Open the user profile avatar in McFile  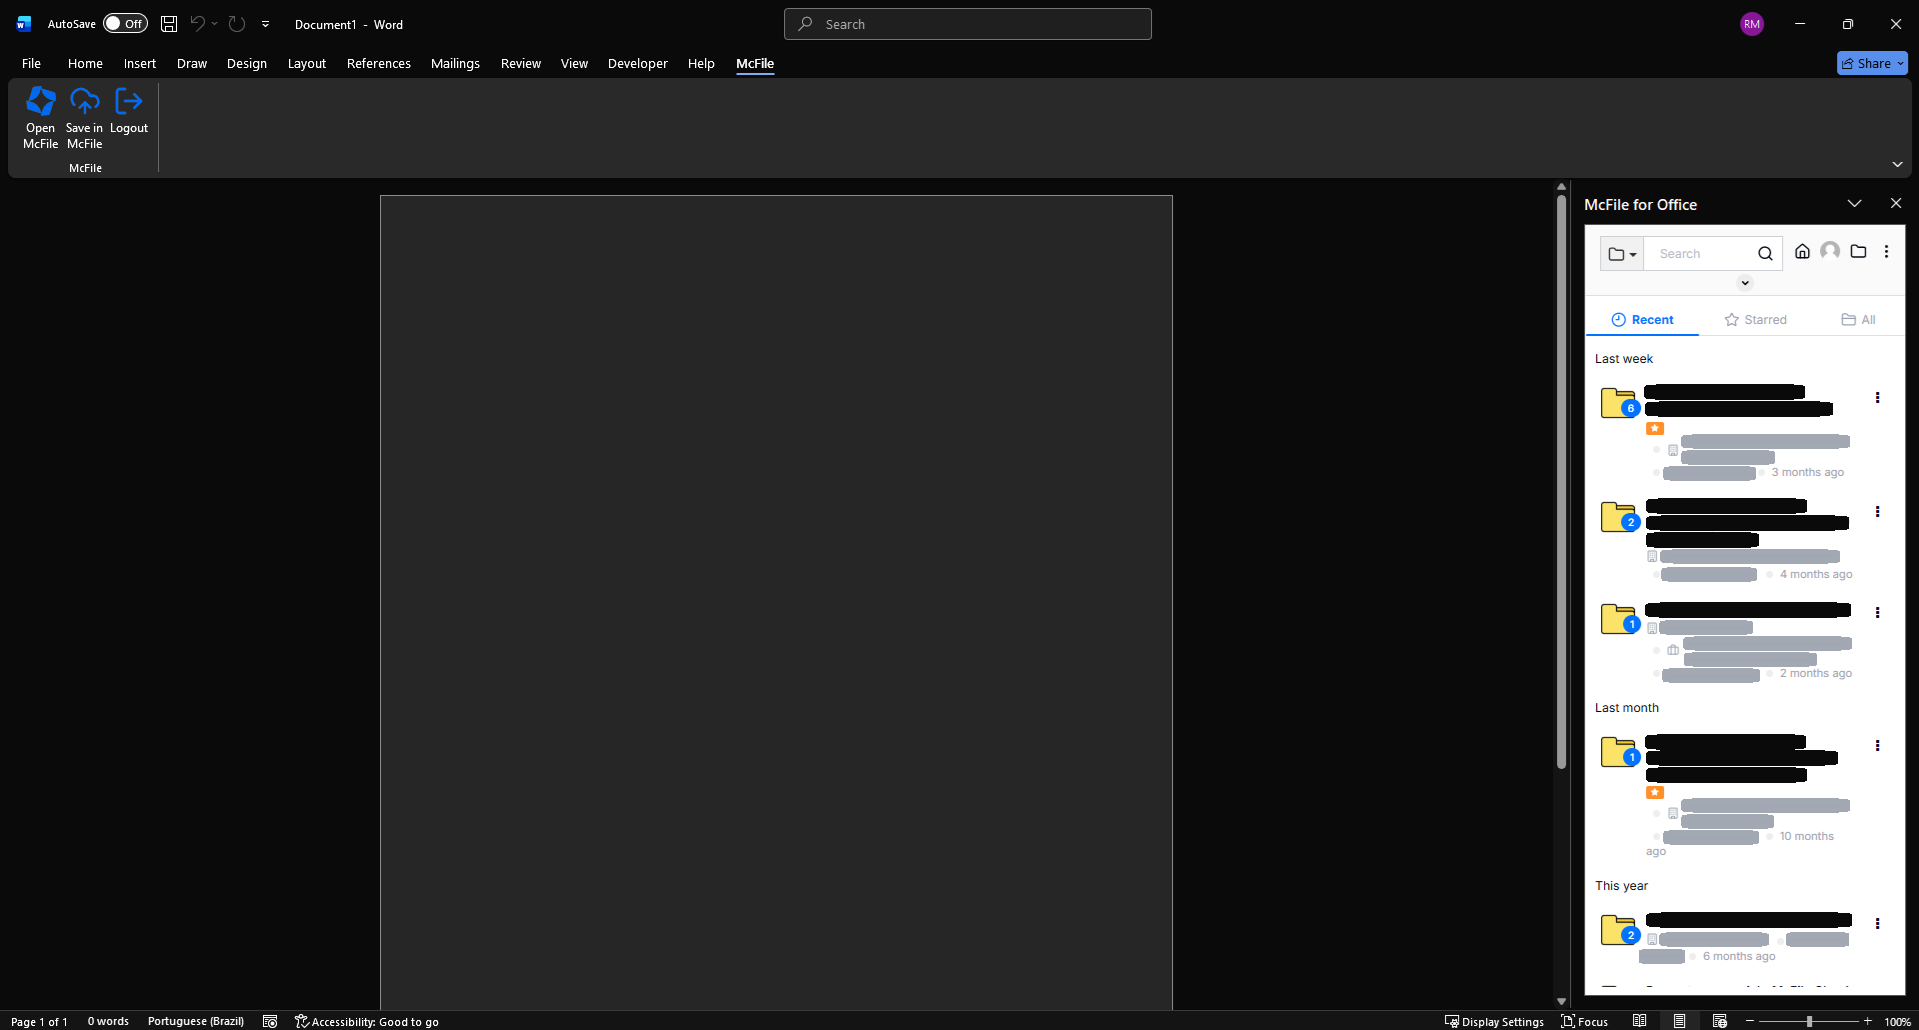(1830, 252)
